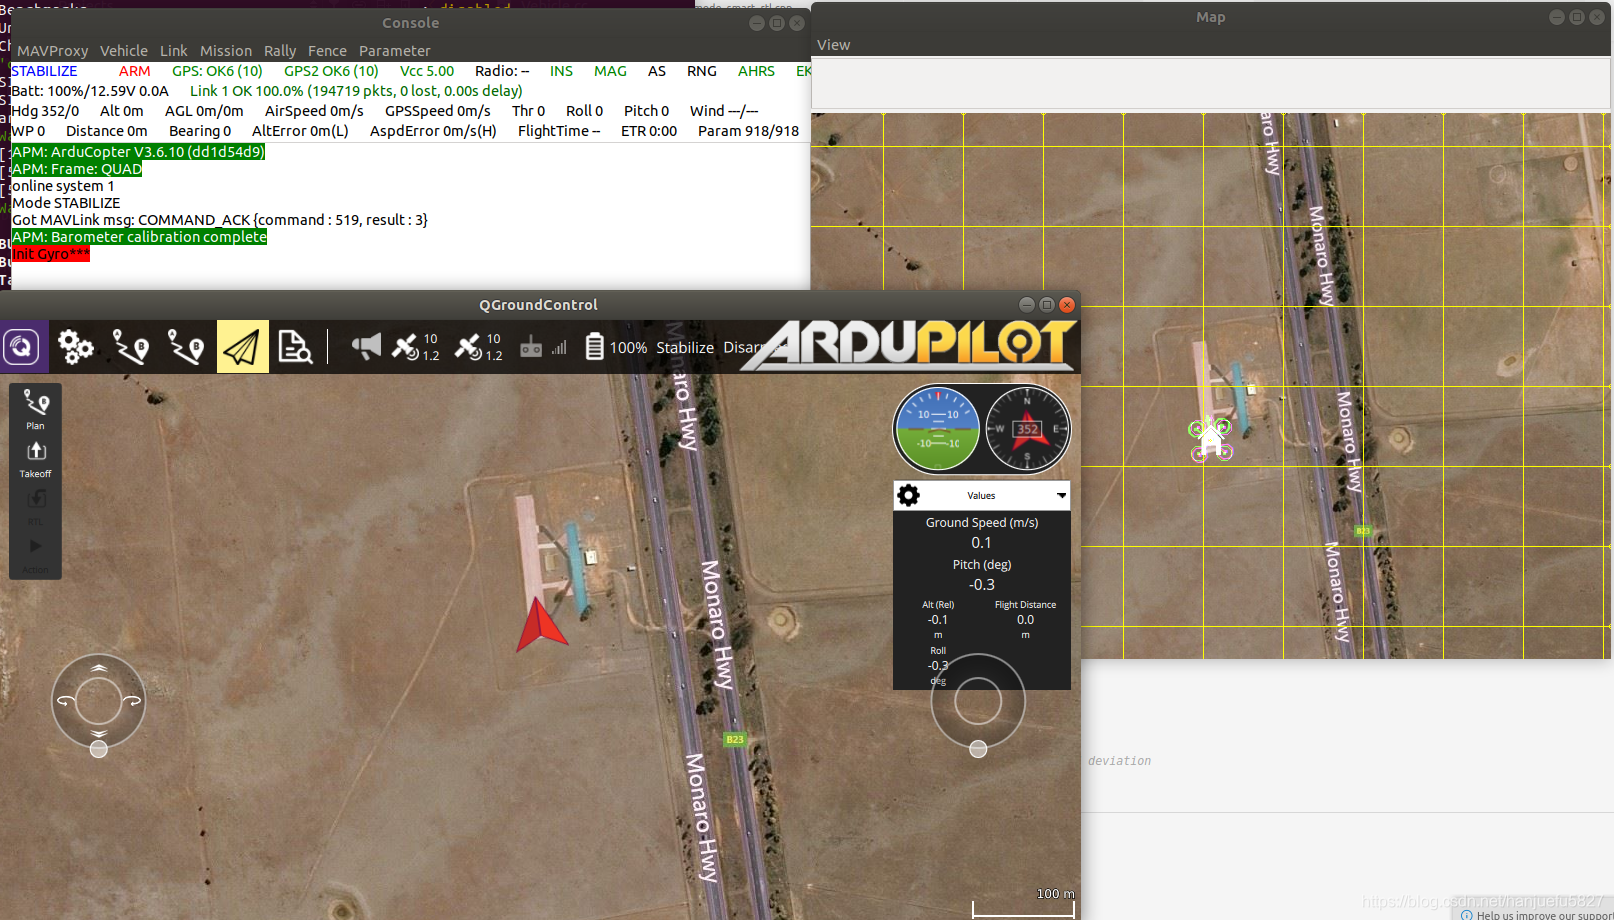Click left joystick throttle-up chevron
This screenshot has width=1614, height=920.
[x=99, y=668]
